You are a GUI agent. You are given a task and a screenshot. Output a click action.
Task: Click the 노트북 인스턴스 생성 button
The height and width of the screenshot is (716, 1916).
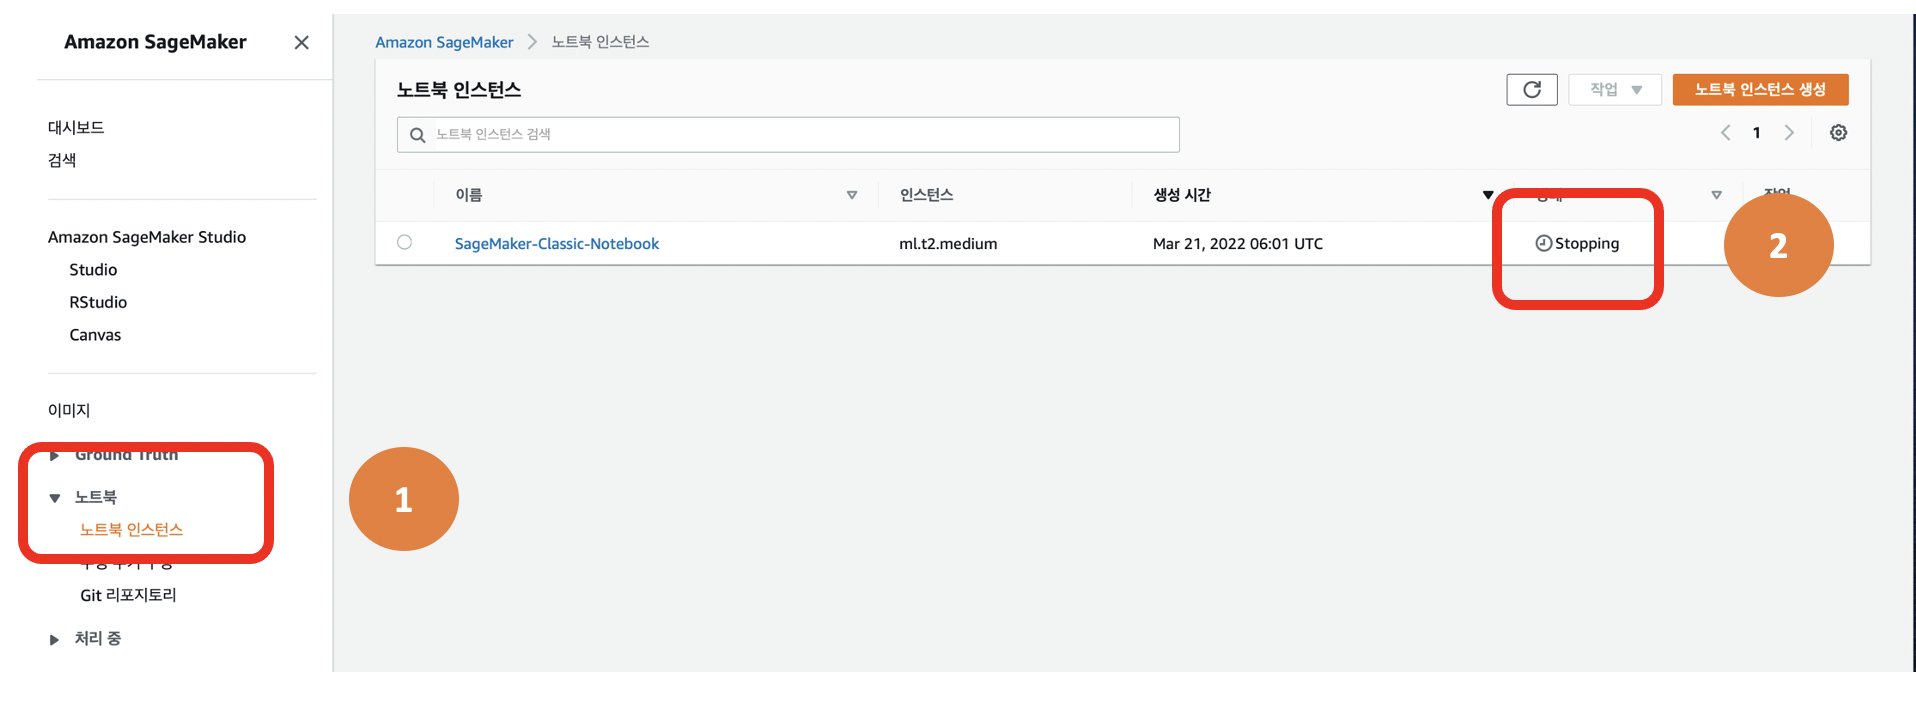pyautogui.click(x=1760, y=90)
